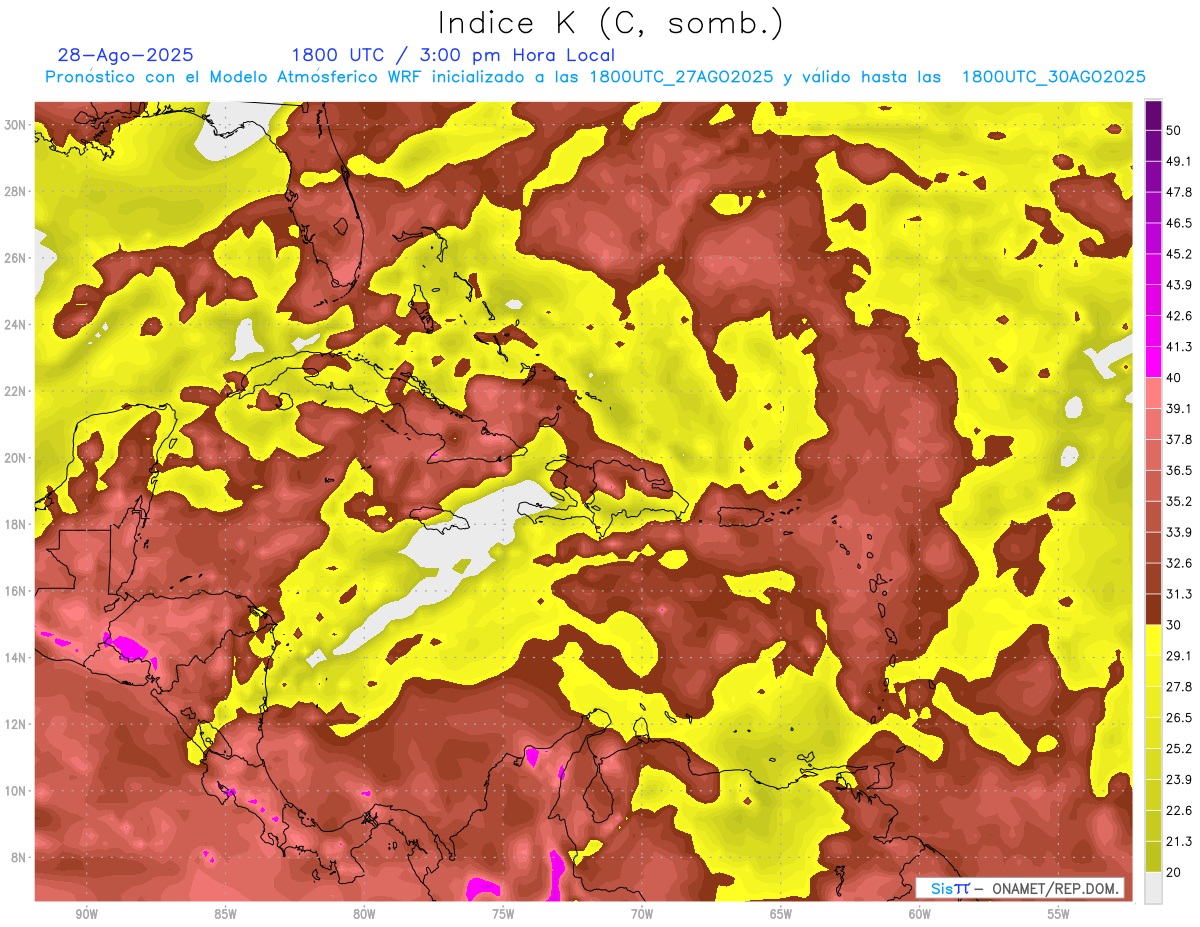The image size is (1200, 927).
Task: Click the colorbar value 29.1
Action: point(1179,655)
